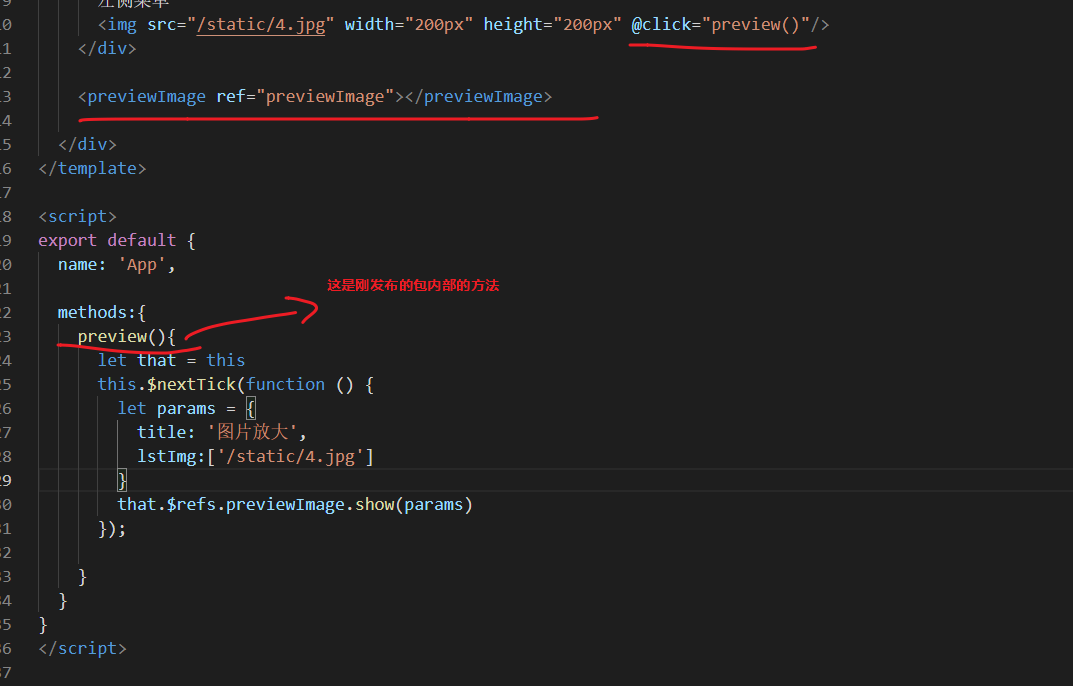Click the '});' closing line of nextTick
1073x686 pixels.
pyautogui.click(x=112, y=529)
